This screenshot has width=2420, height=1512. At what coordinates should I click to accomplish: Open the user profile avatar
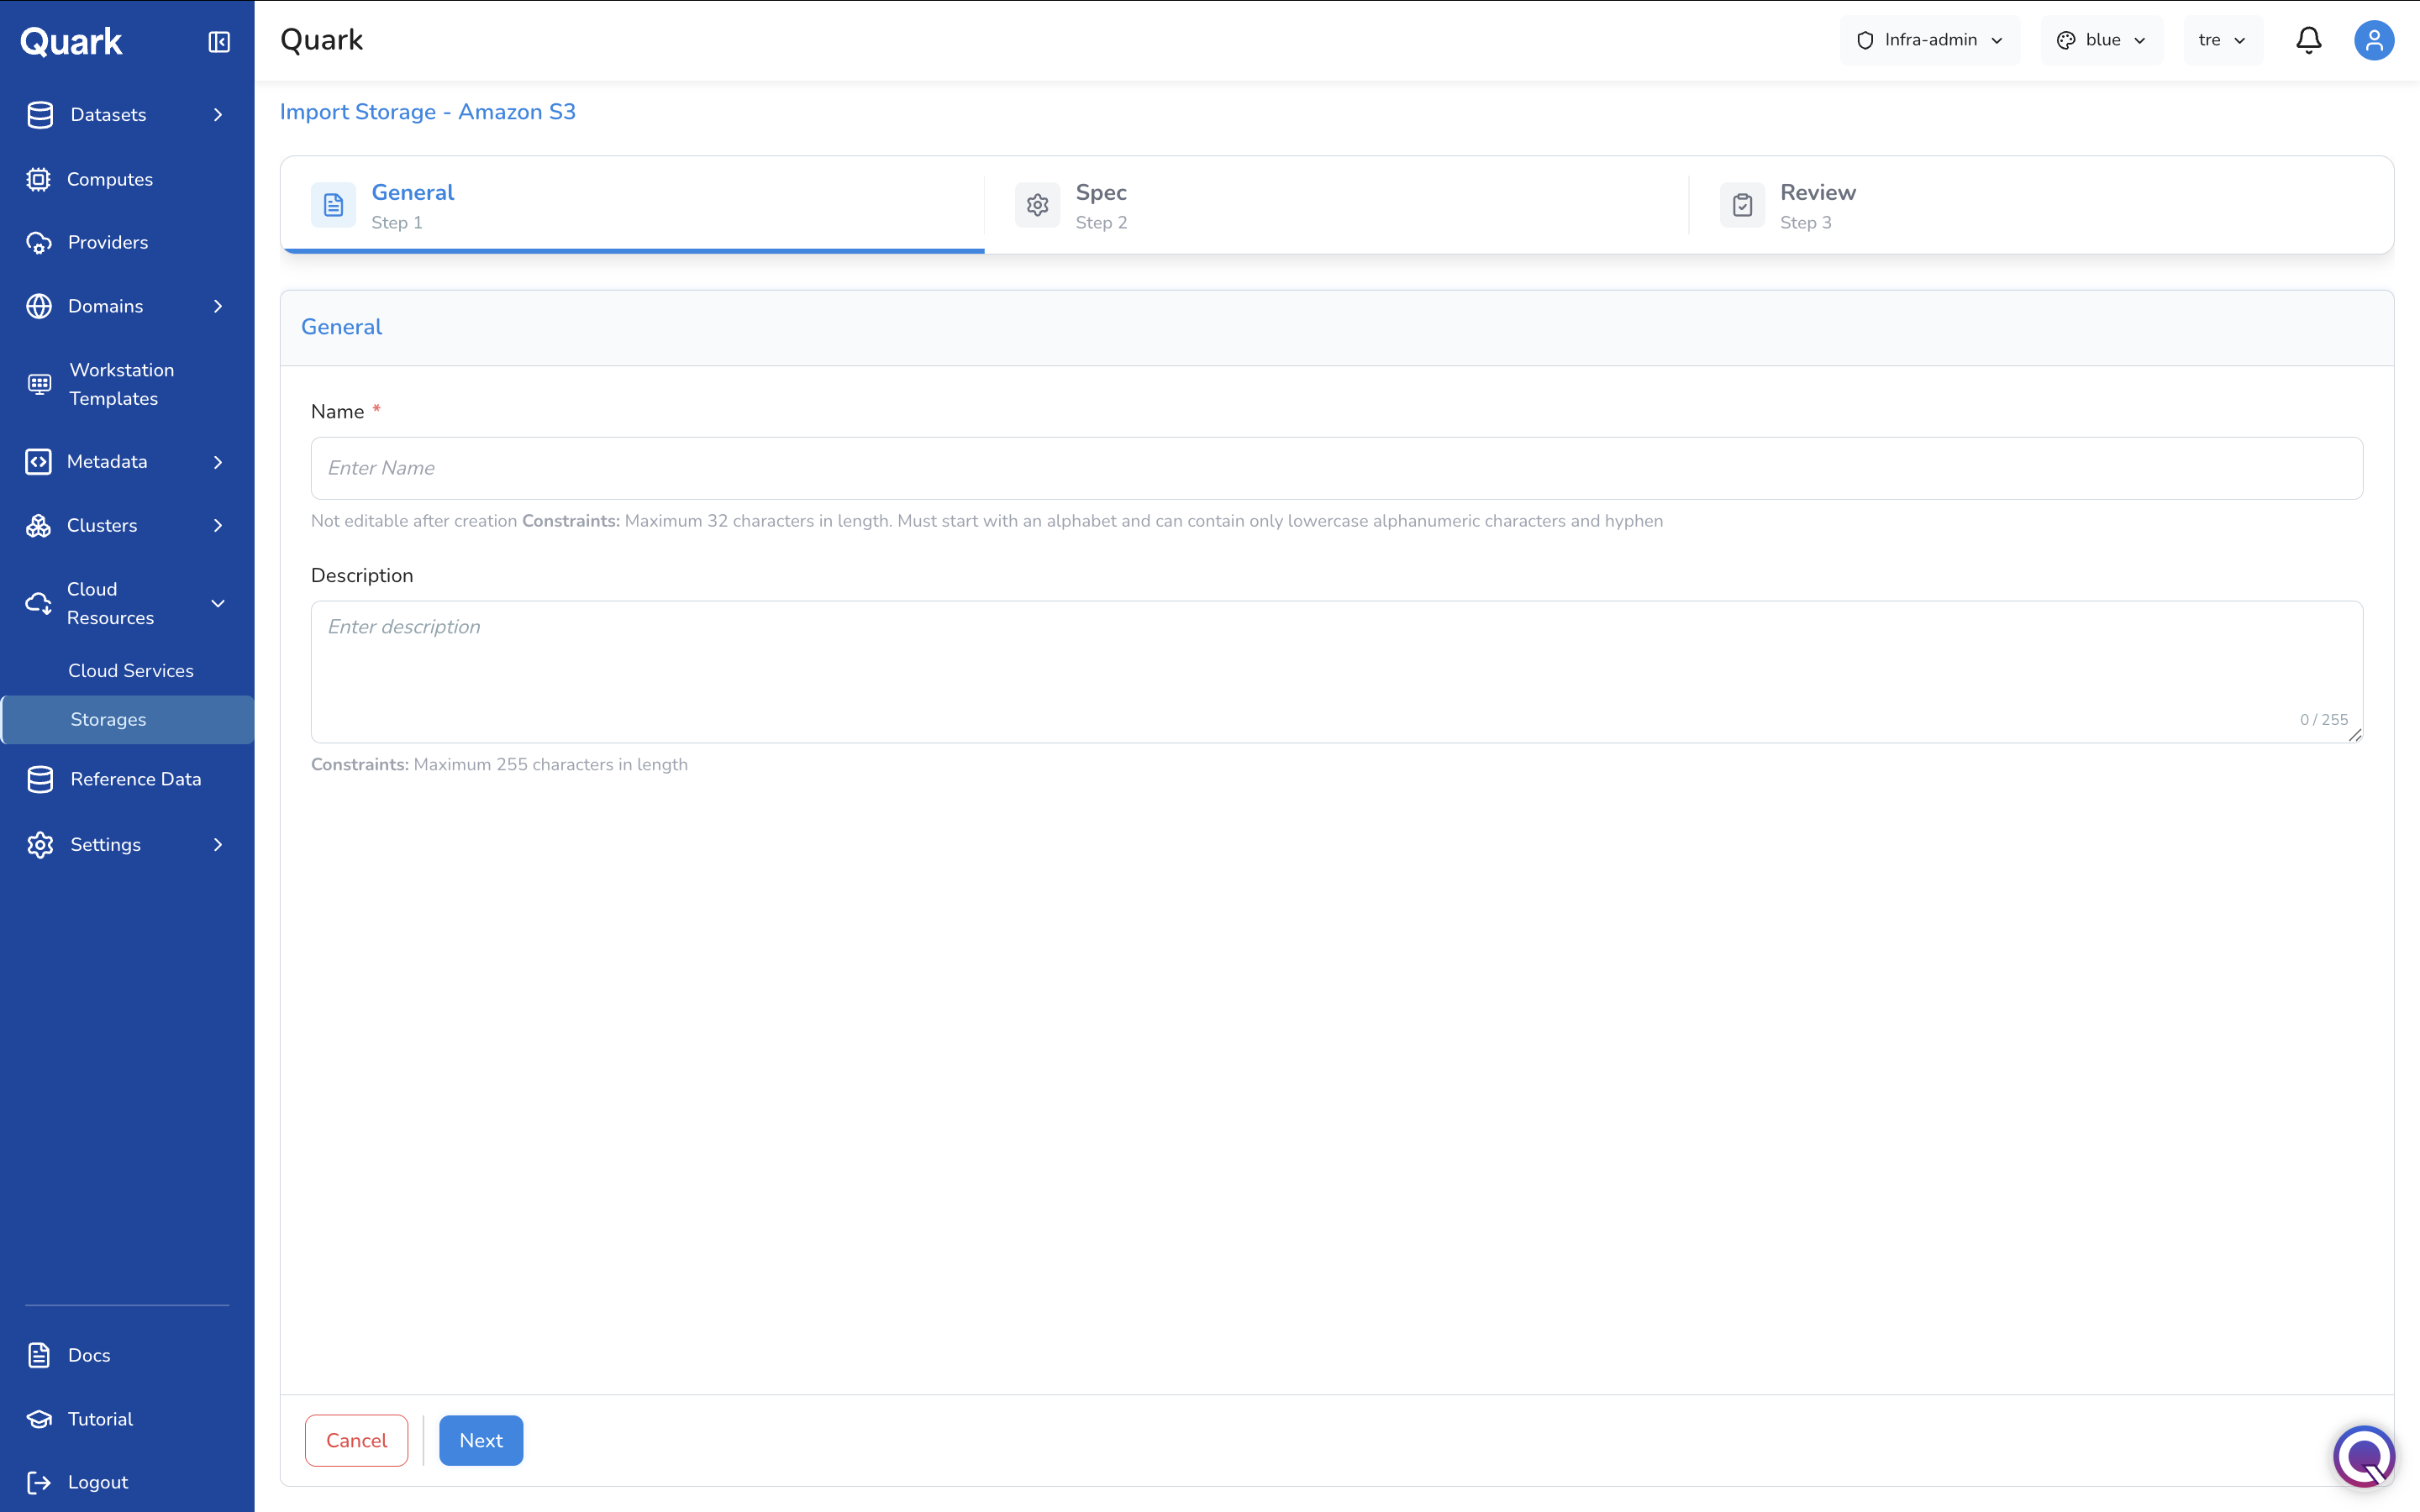(2373, 40)
